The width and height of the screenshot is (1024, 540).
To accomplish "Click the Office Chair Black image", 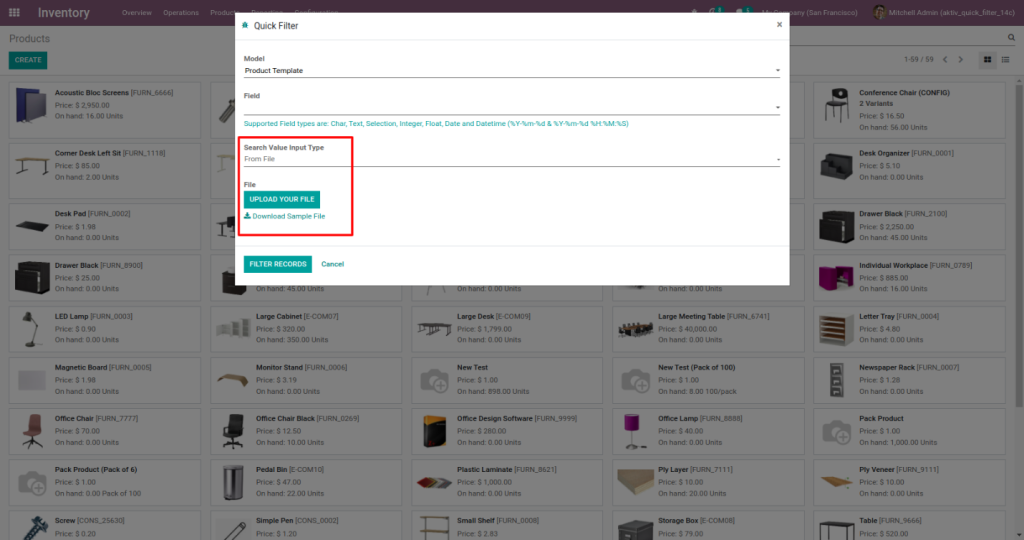I will 232,431.
